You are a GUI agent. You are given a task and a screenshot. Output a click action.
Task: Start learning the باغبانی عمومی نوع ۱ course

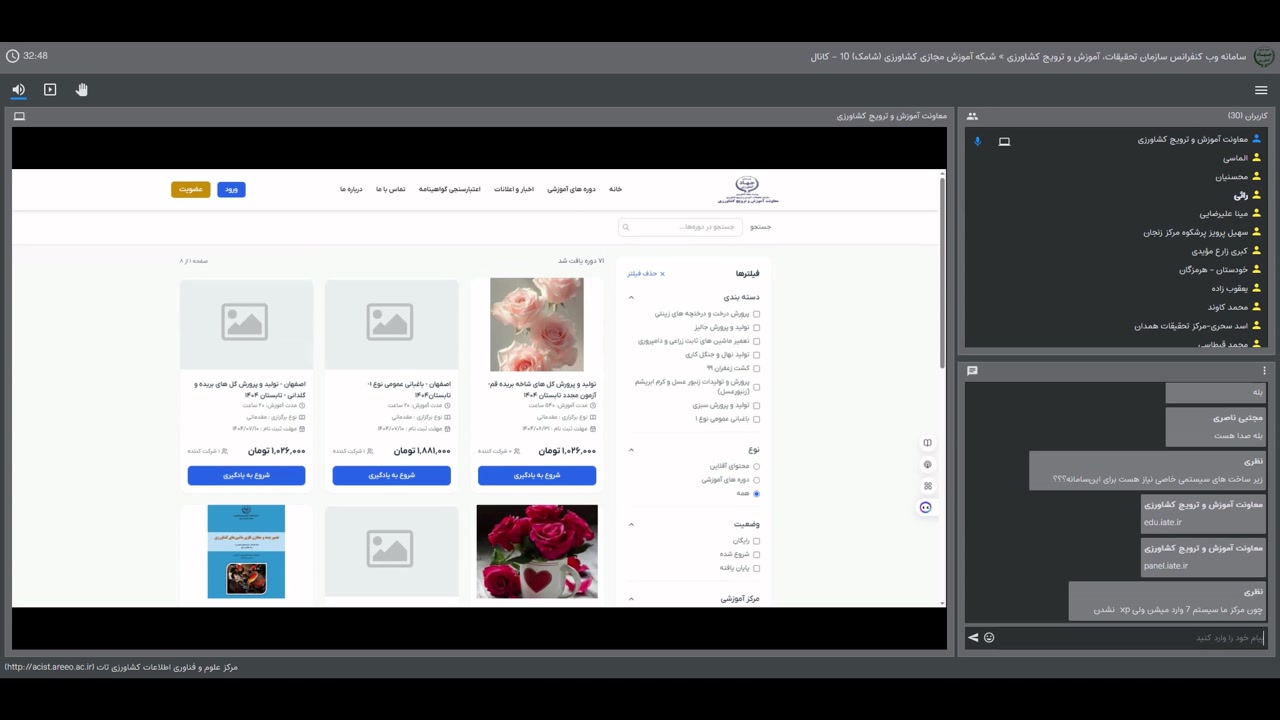point(392,476)
